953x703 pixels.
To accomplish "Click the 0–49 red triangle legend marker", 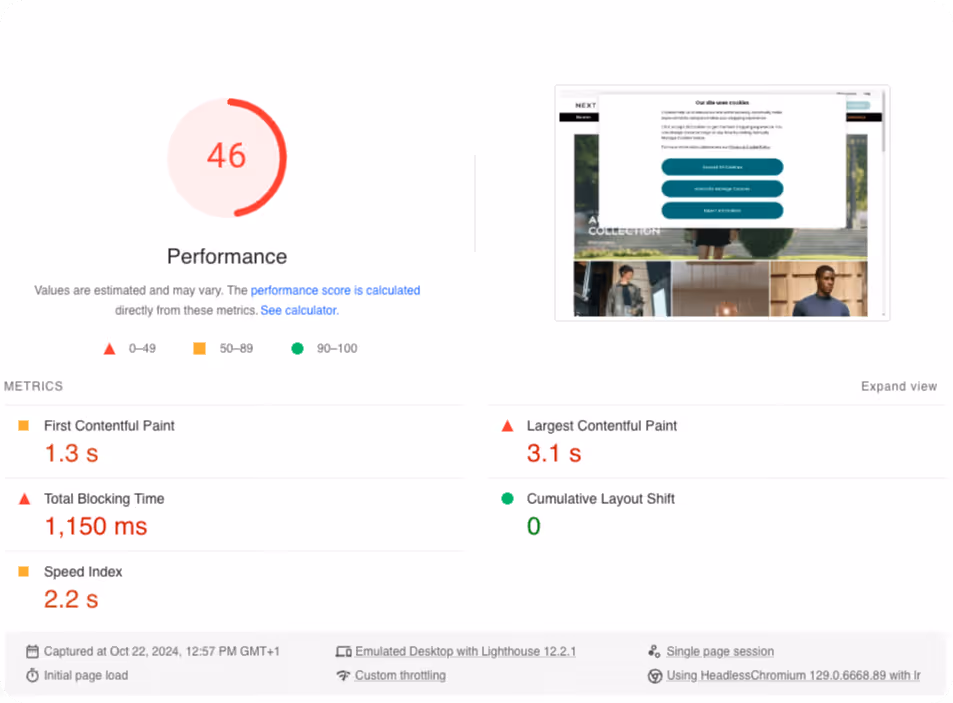I will coord(109,348).
